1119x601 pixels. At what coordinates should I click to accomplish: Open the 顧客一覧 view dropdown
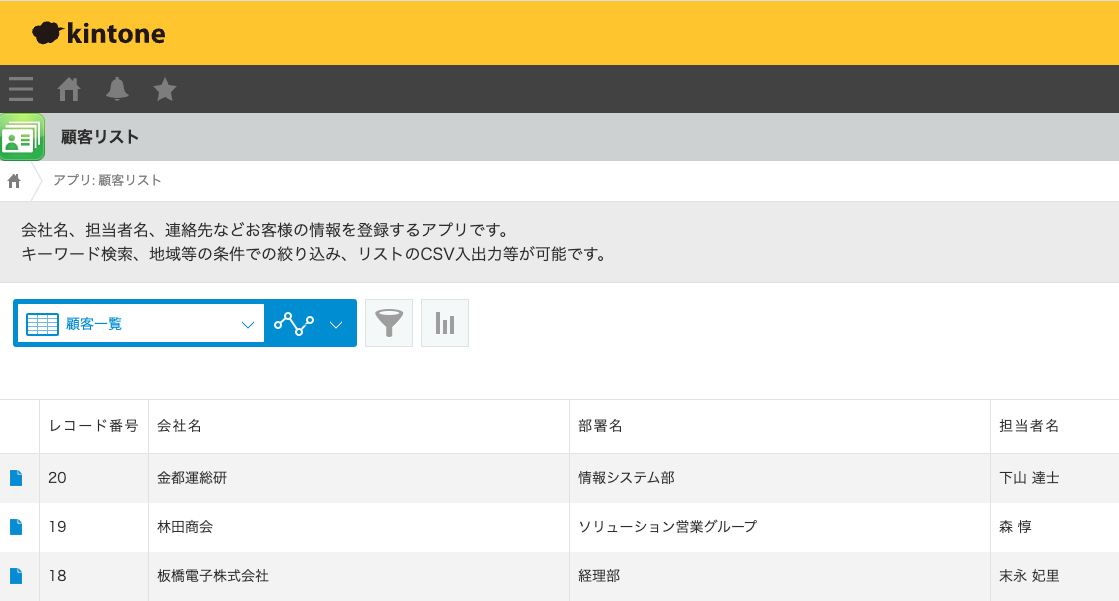[141, 323]
